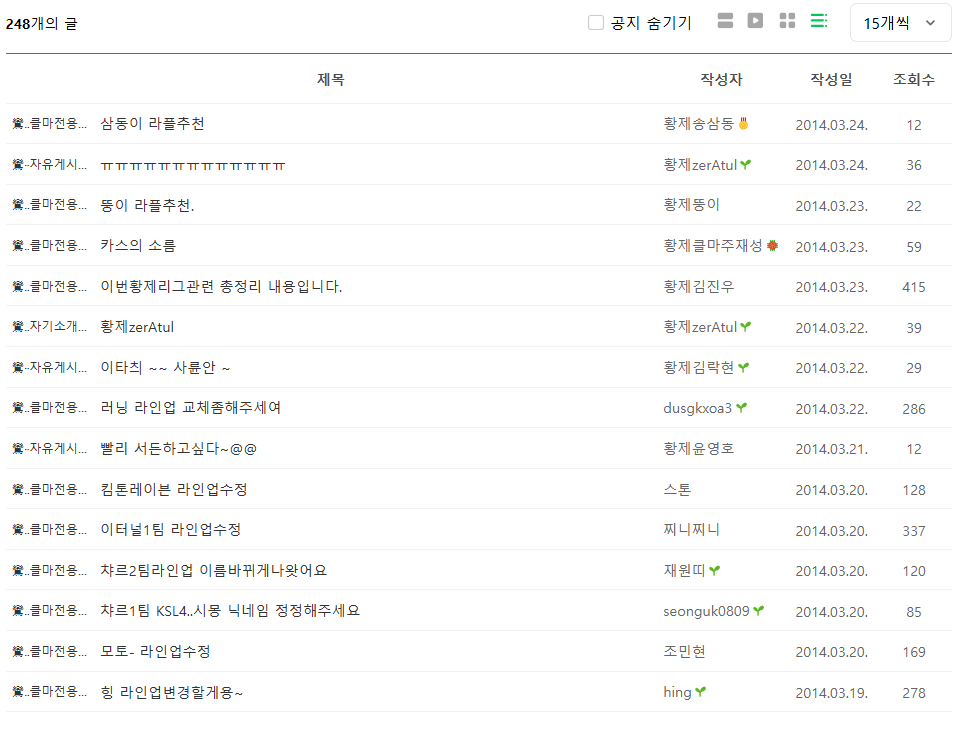Open the post 이번황제리그관련 총정리 내용입니다.

tap(221, 287)
